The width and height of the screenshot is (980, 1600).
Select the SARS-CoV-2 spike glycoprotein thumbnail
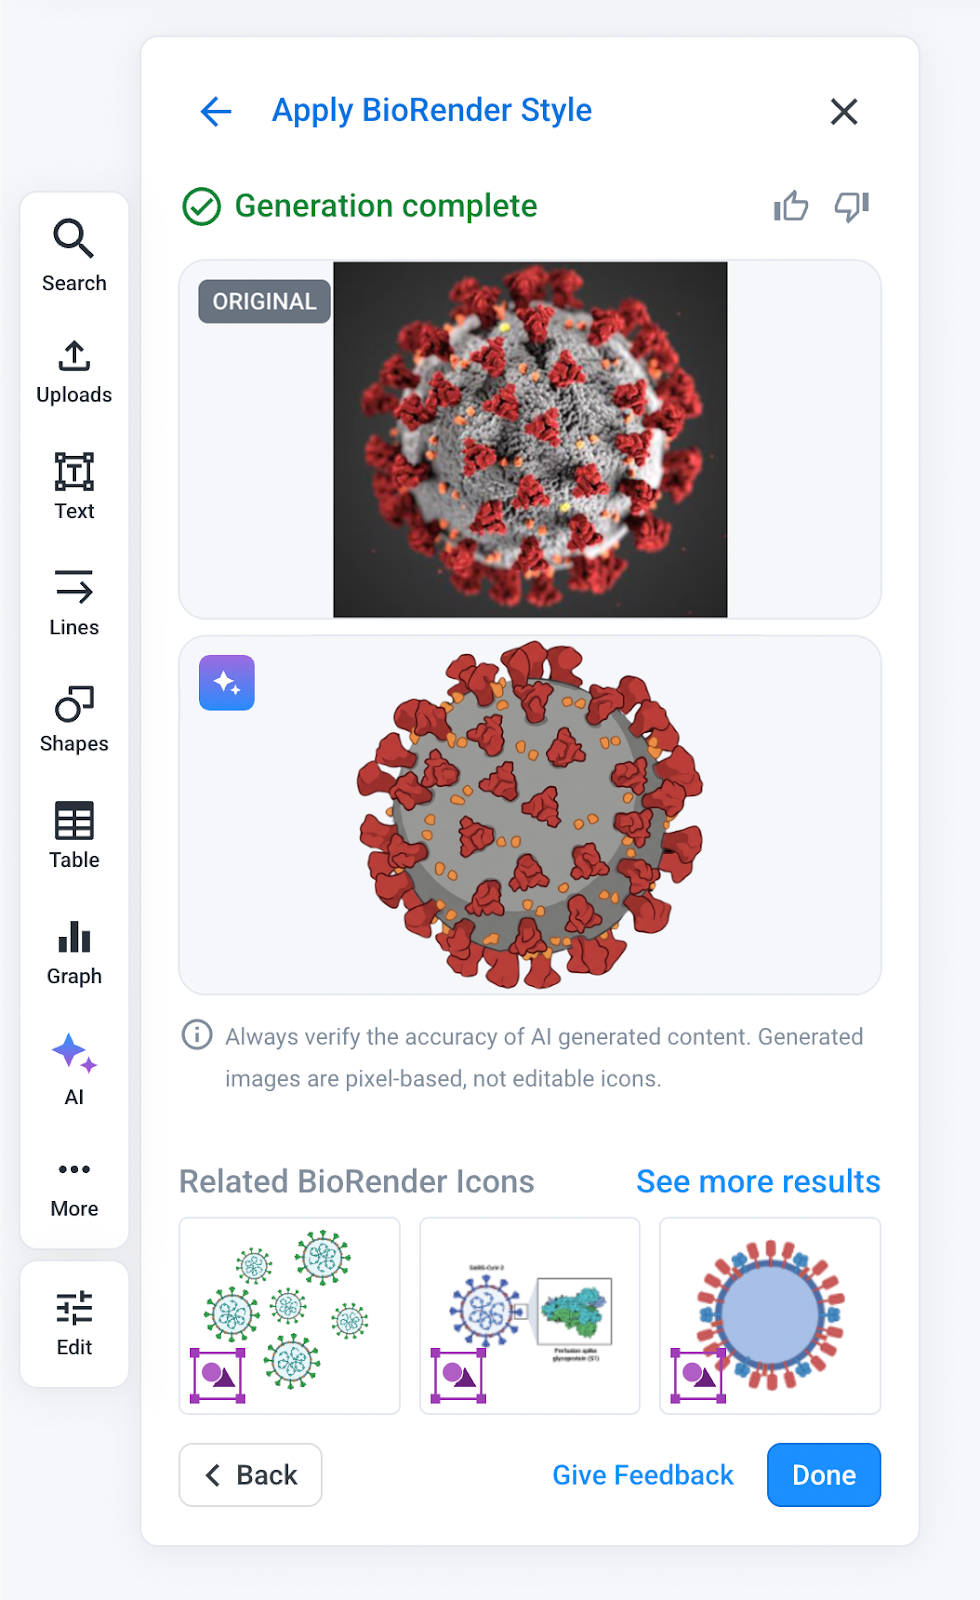pyautogui.click(x=530, y=1315)
